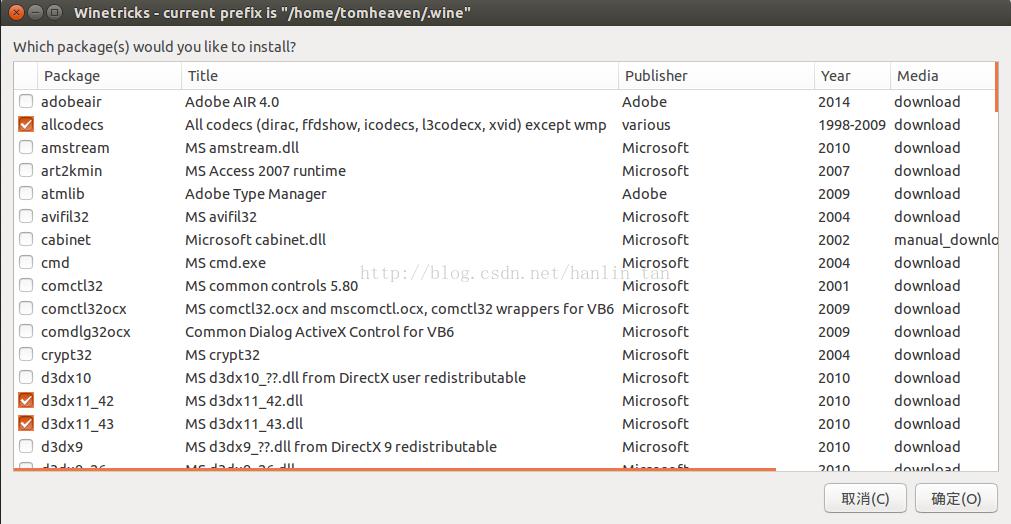
Task: Check the cabinet package checkbox
Action: coord(26,240)
